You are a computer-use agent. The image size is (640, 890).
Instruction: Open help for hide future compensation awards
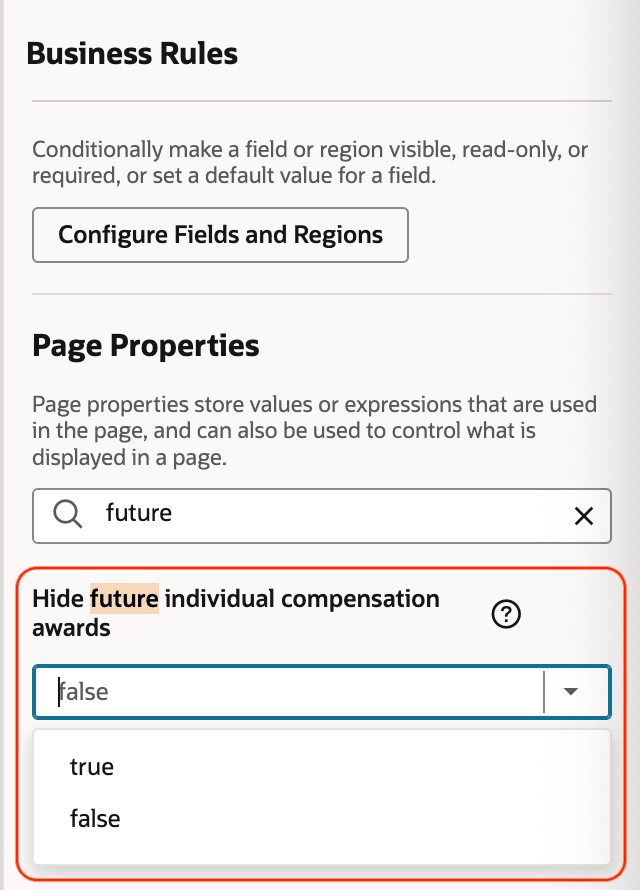tap(506, 614)
